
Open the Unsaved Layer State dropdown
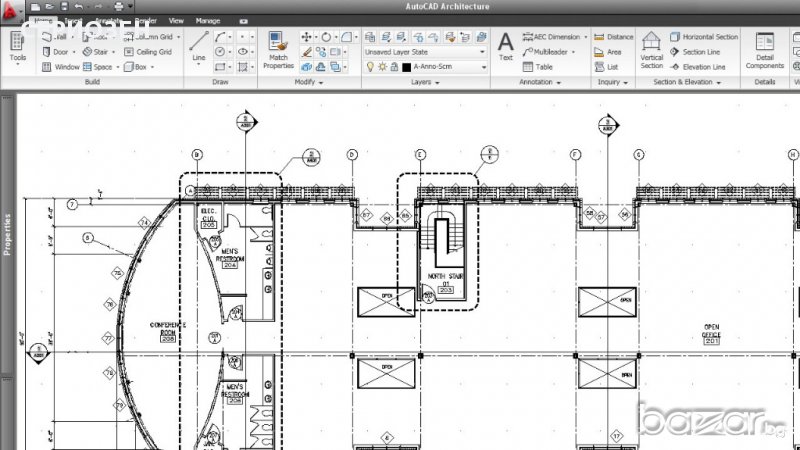(x=424, y=51)
